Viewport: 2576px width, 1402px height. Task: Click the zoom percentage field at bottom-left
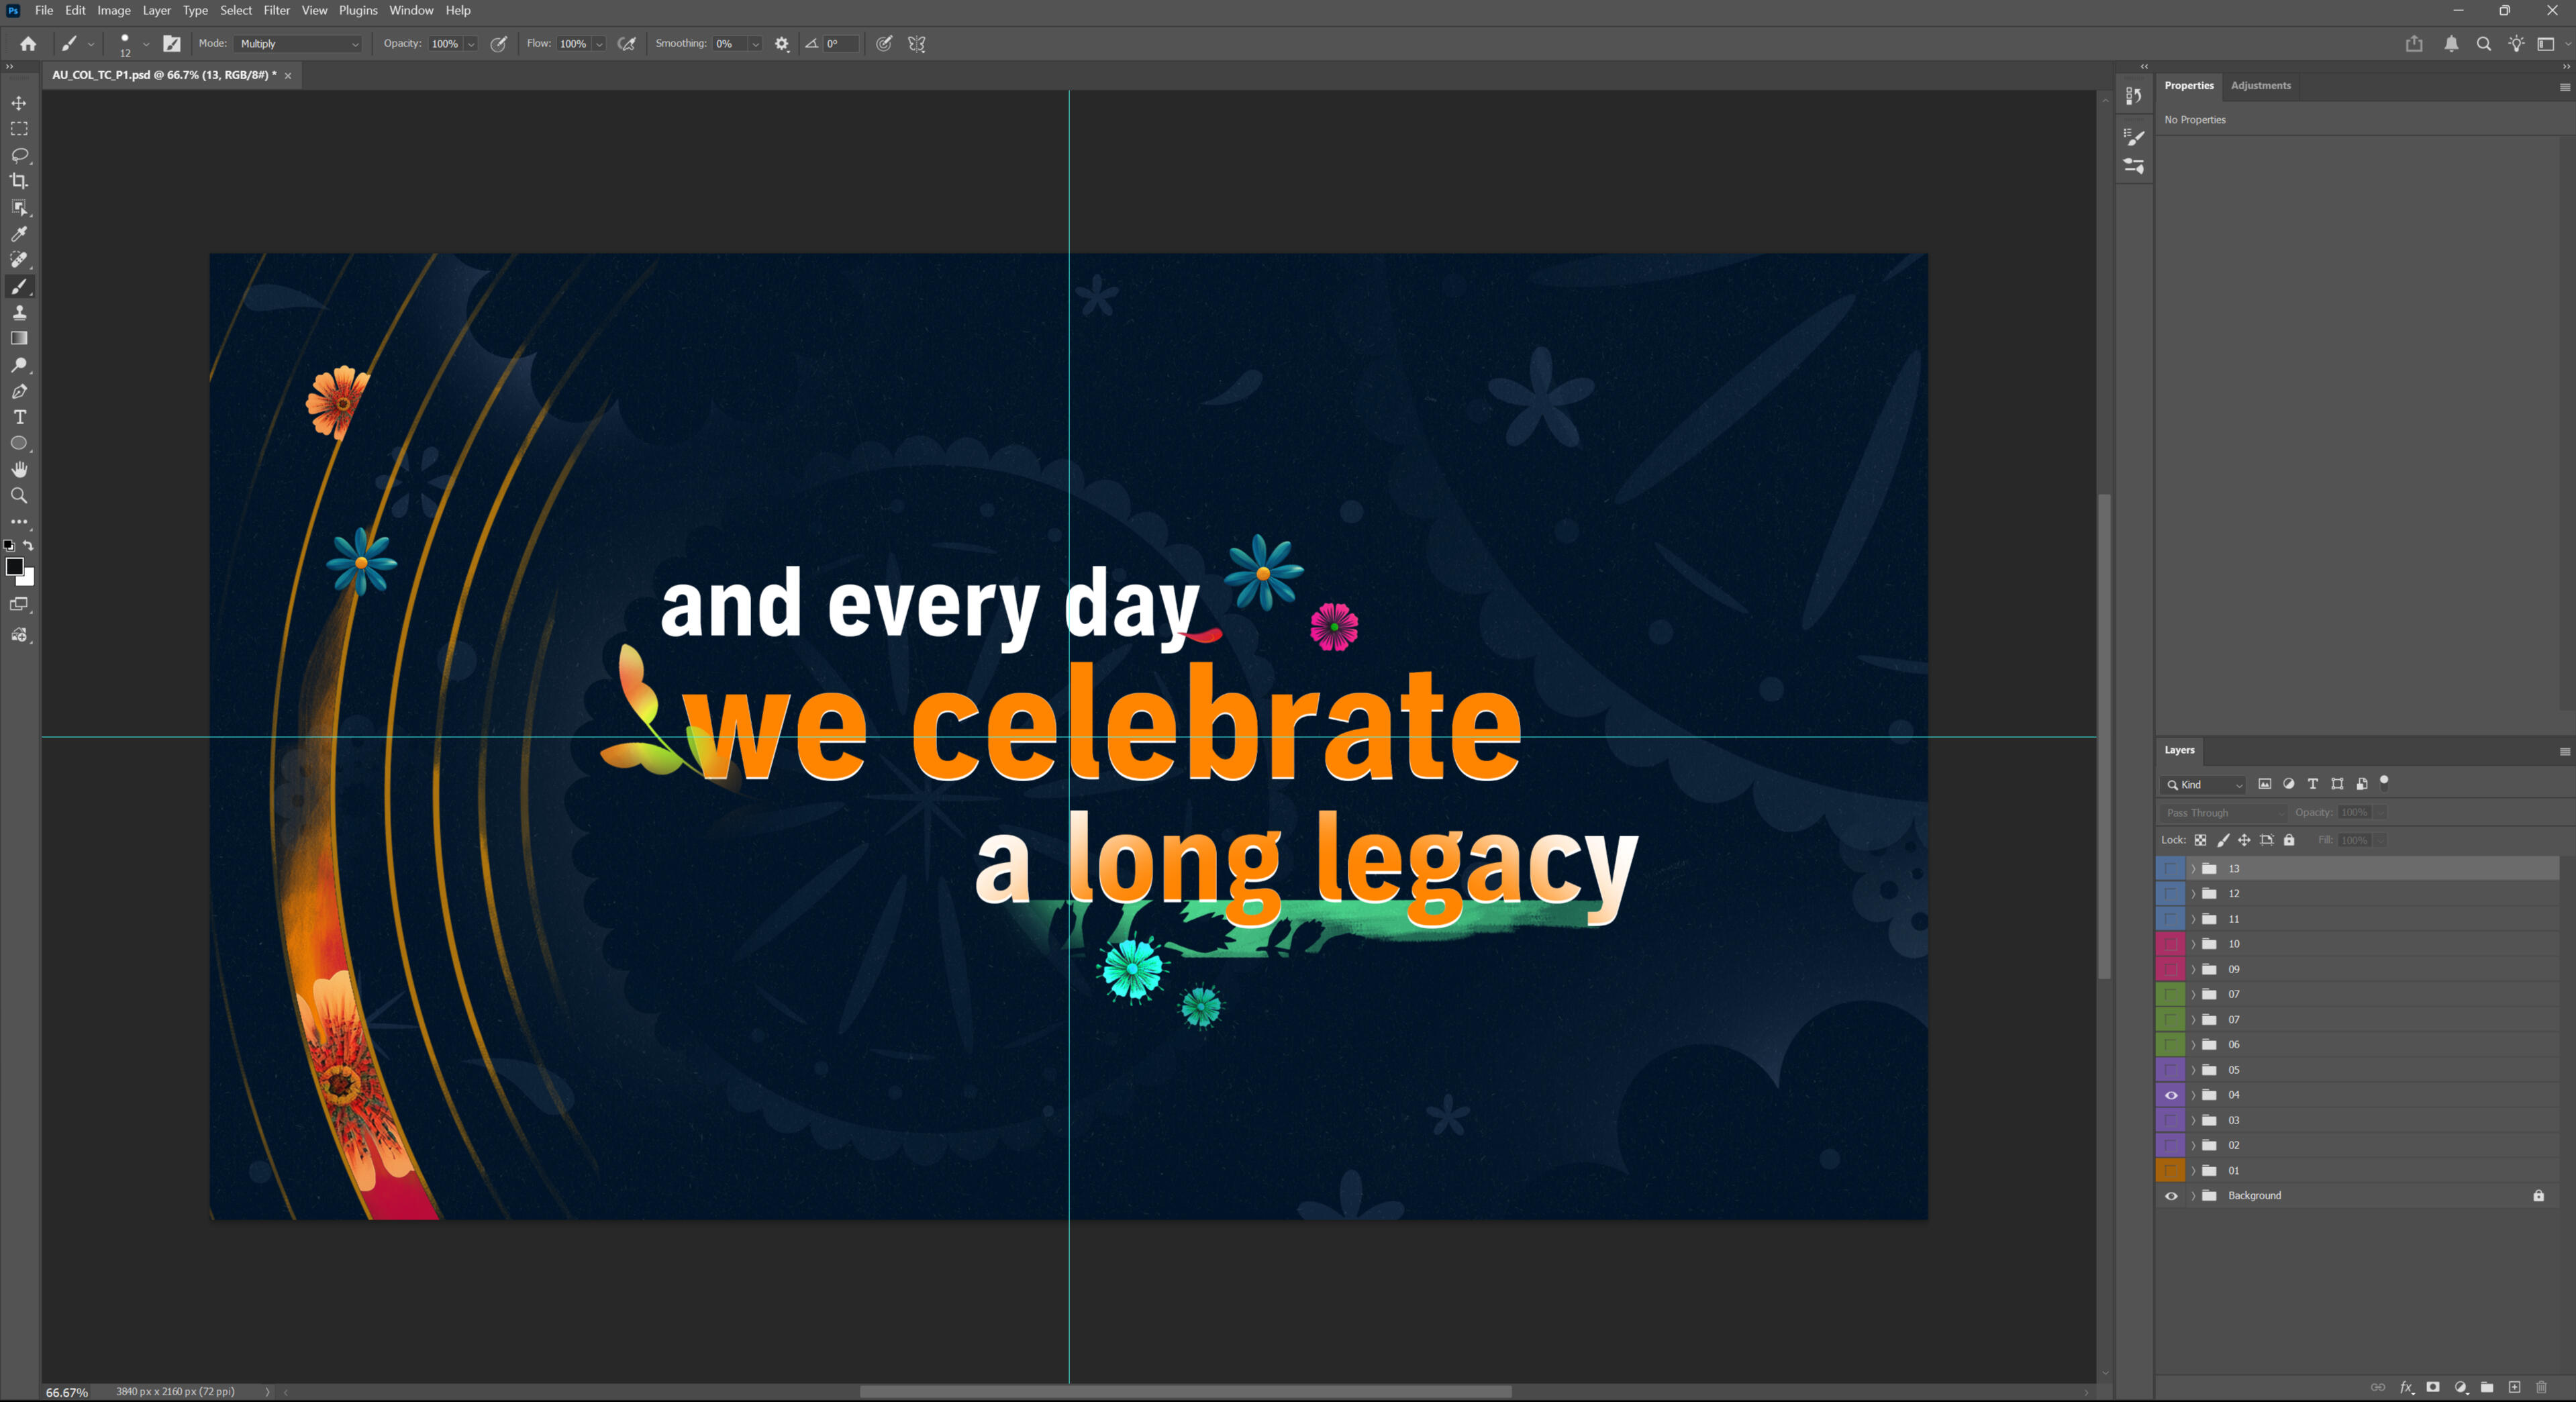click(67, 1392)
